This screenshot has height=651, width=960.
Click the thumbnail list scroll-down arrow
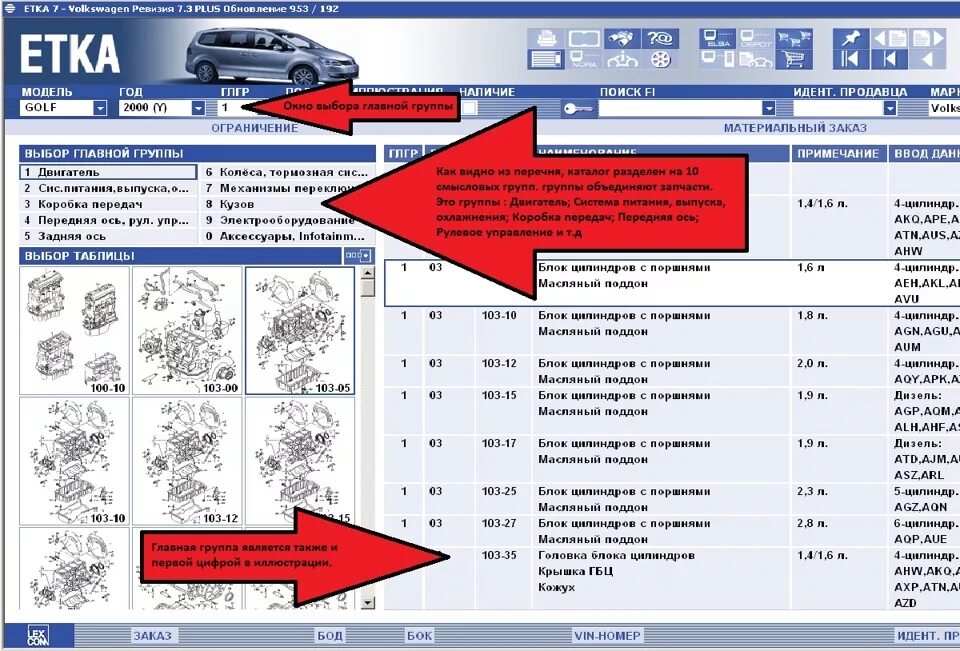[367, 603]
